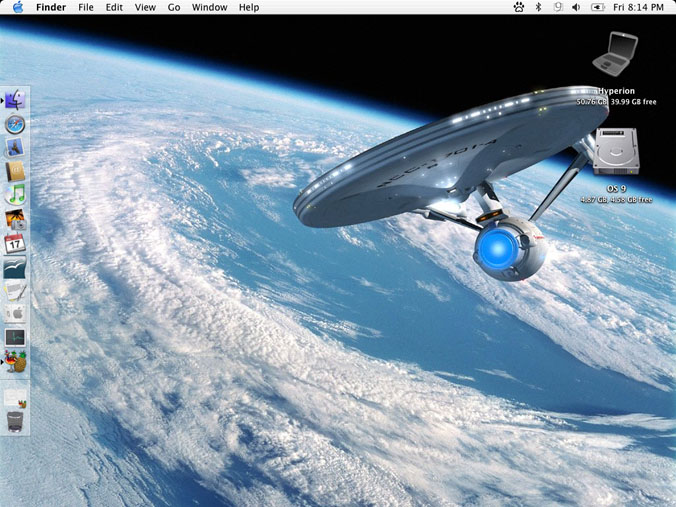Viewport: 676px width, 507px height.
Task: Click the '50.76 GB, 39.99 GB free' text
Action: coord(617,102)
